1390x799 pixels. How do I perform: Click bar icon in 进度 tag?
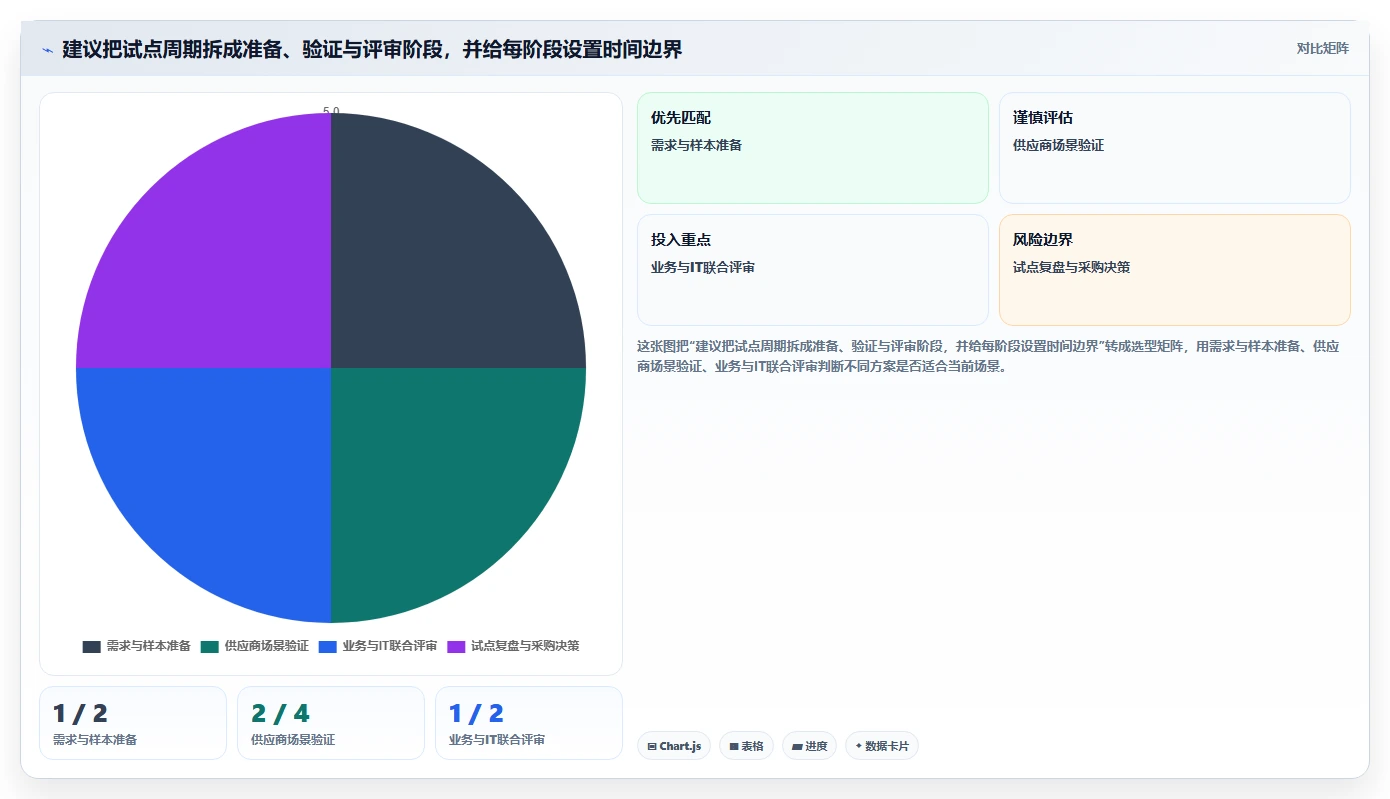[797, 746]
